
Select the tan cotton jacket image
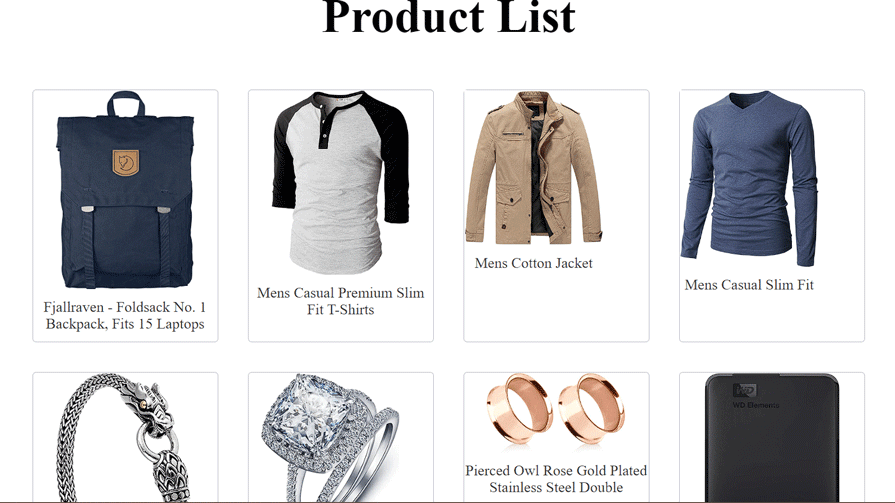point(534,168)
